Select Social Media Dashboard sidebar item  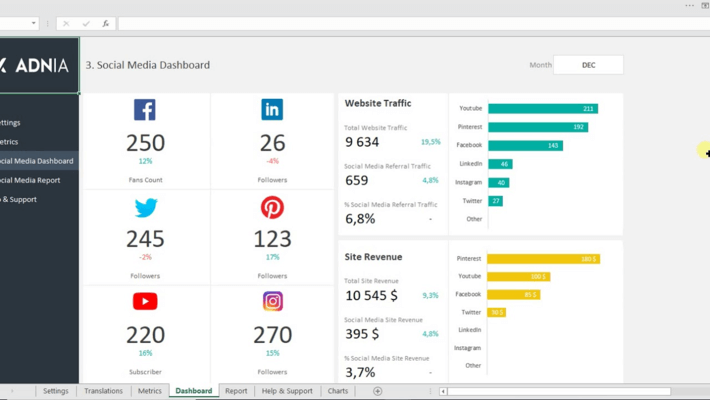[36, 161]
